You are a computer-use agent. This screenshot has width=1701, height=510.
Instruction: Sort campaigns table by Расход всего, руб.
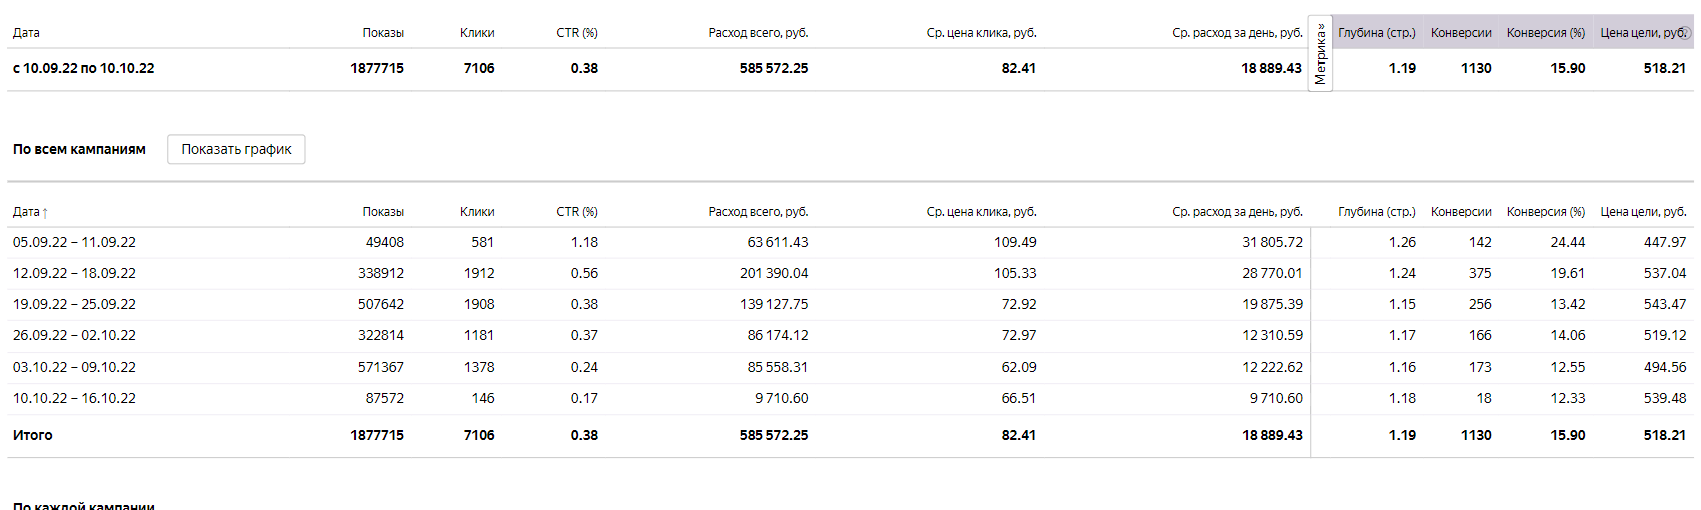(x=758, y=212)
